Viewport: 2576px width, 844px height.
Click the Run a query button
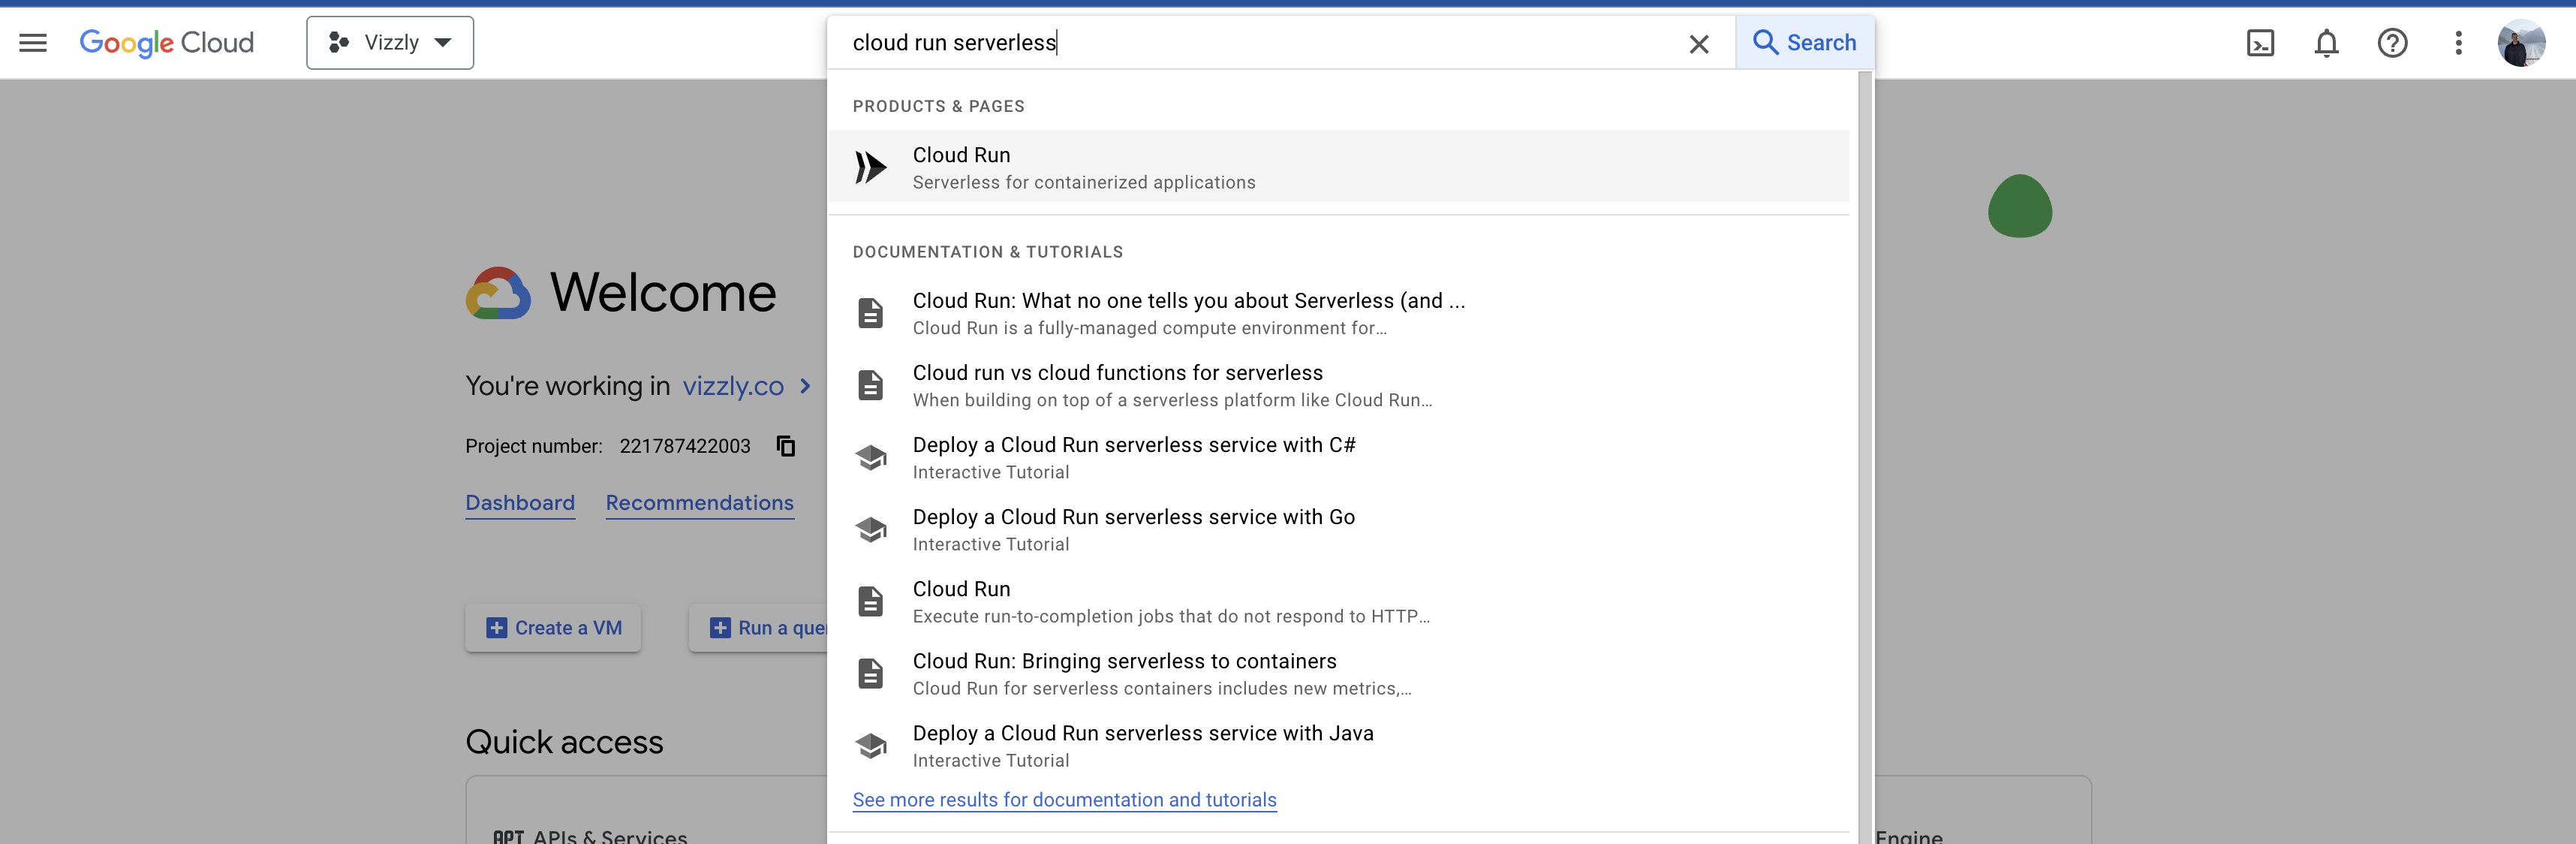click(758, 628)
